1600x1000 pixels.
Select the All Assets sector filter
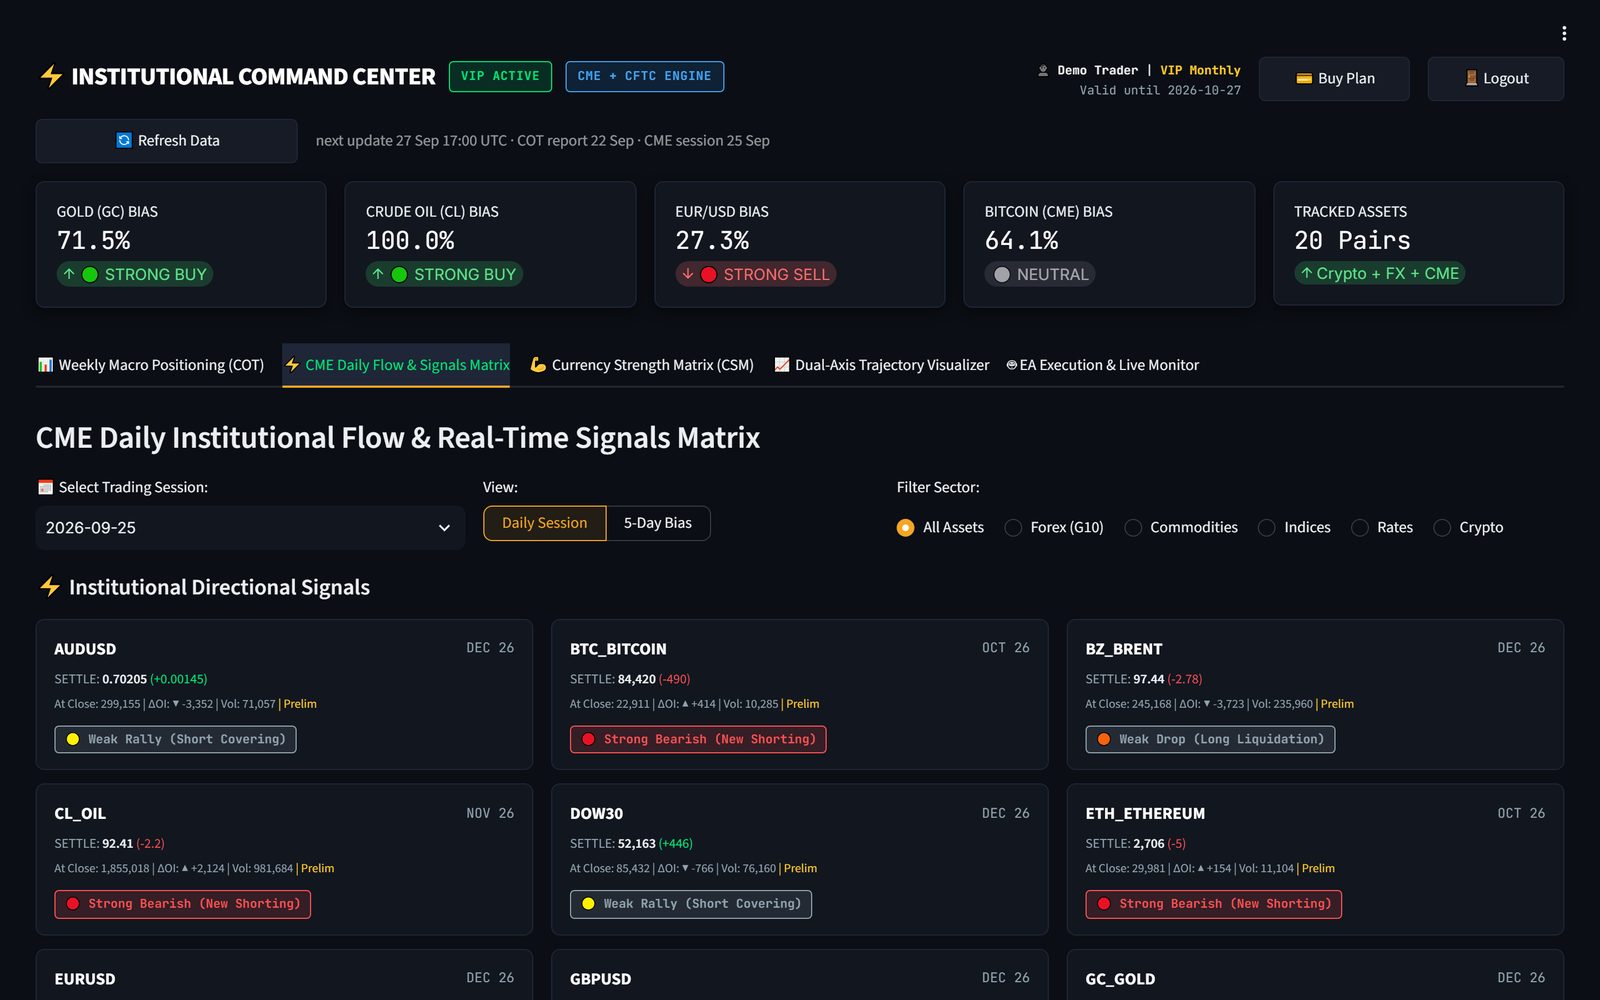tap(940, 527)
